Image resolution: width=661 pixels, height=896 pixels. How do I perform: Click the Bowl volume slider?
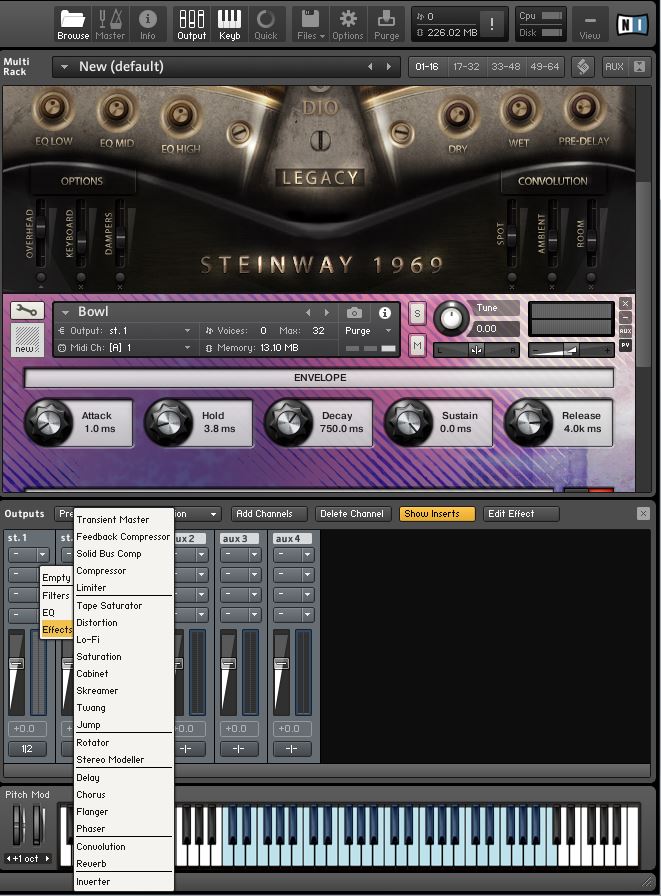[x=571, y=350]
